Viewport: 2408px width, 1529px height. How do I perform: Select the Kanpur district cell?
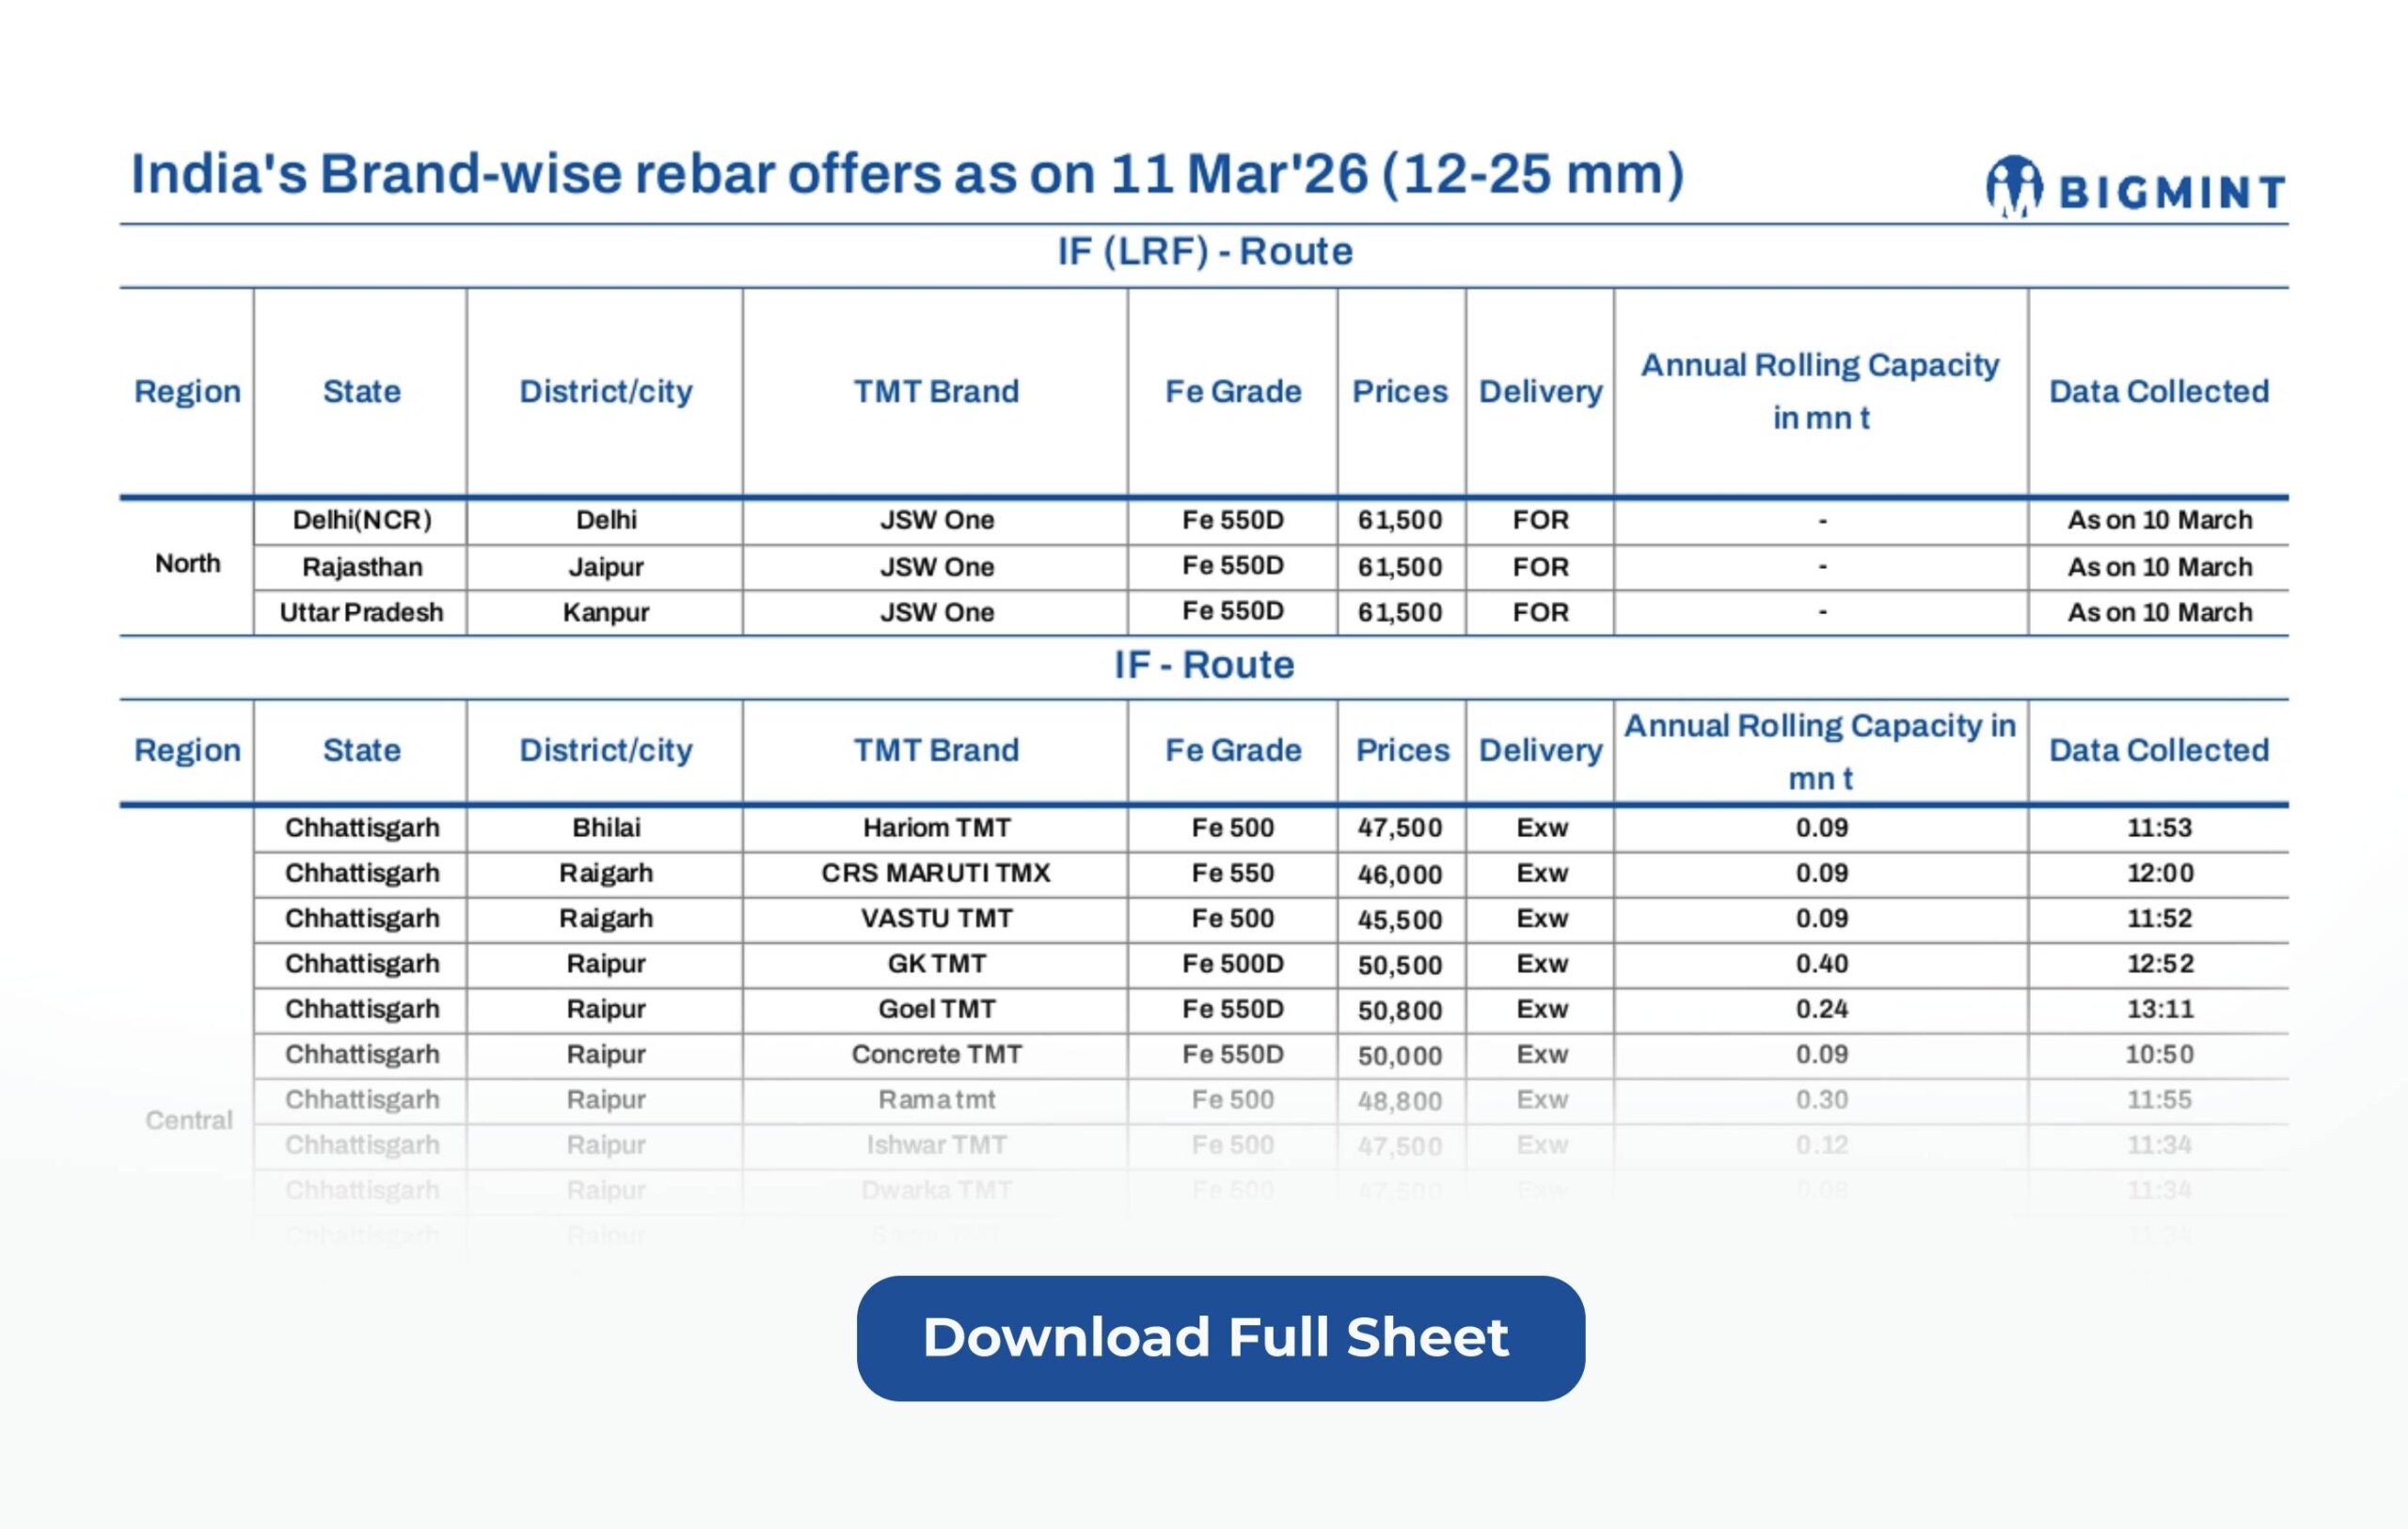605,612
